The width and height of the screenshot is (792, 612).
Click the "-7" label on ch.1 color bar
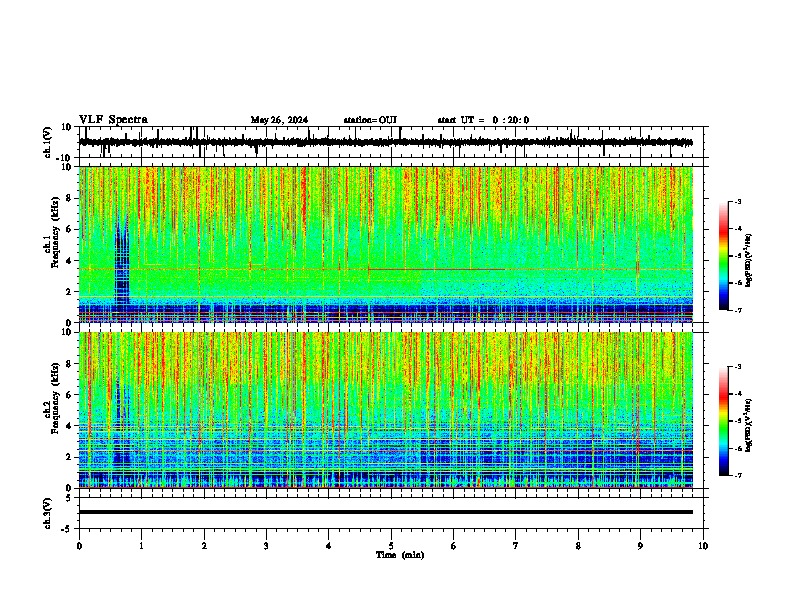click(x=738, y=310)
